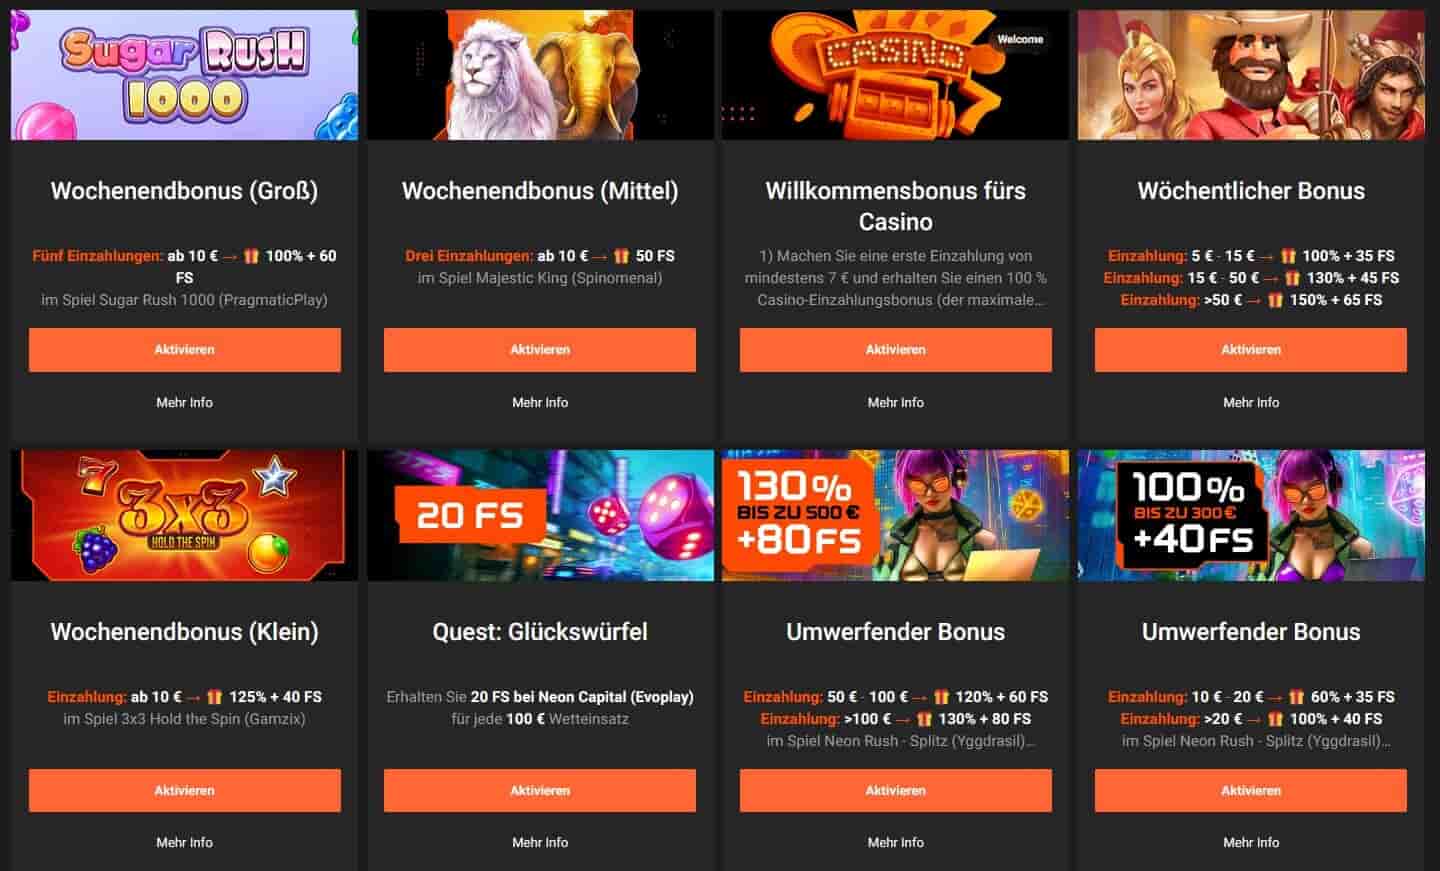Click the orange Casino Welcome banner
The image size is (1440, 871).
[895, 75]
